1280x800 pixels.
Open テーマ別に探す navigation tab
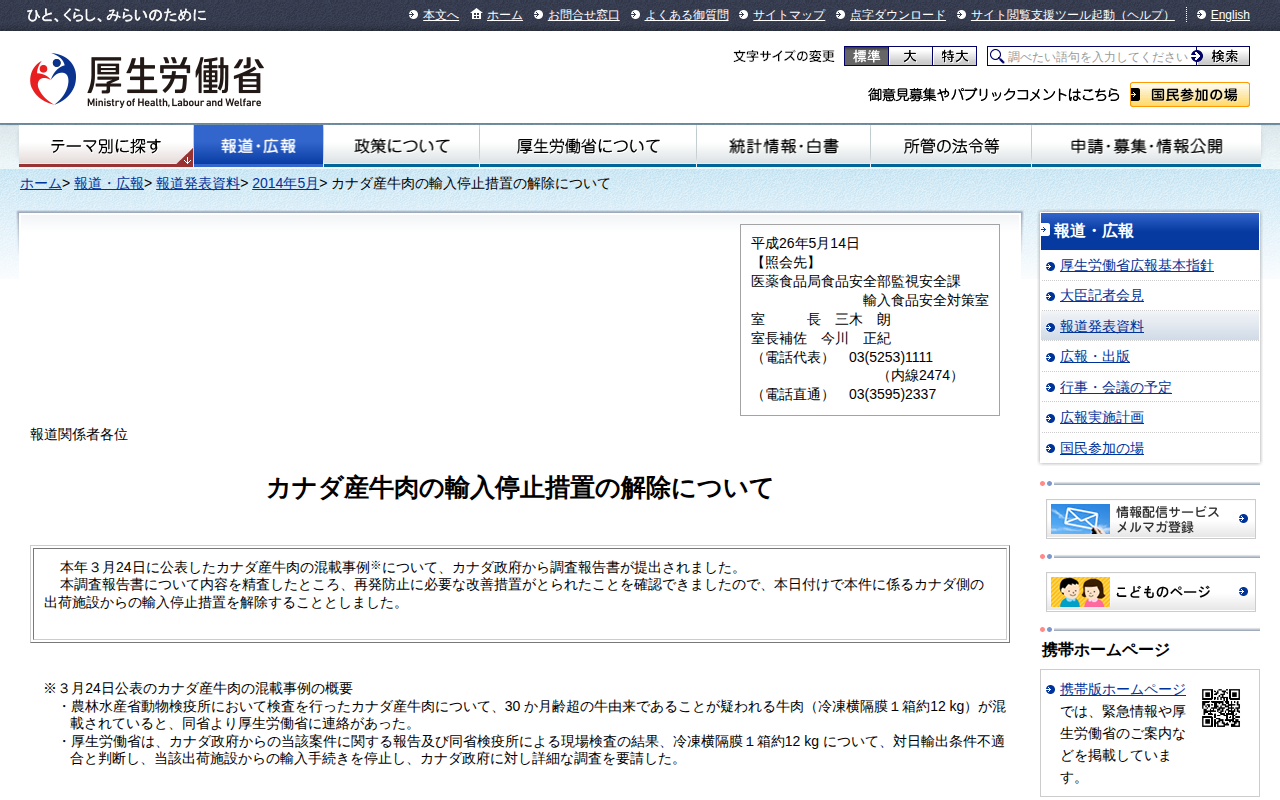tap(106, 146)
